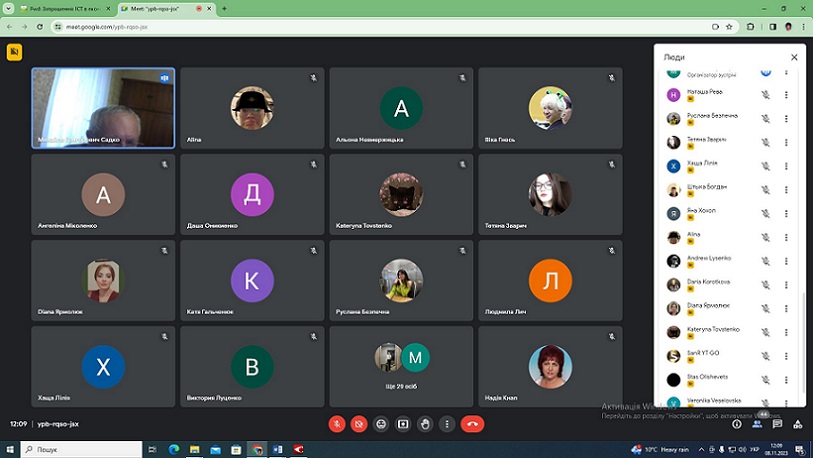This screenshot has height=458, width=813.
Task: Select Kateryna Tovstenko video tile
Action: point(401,194)
